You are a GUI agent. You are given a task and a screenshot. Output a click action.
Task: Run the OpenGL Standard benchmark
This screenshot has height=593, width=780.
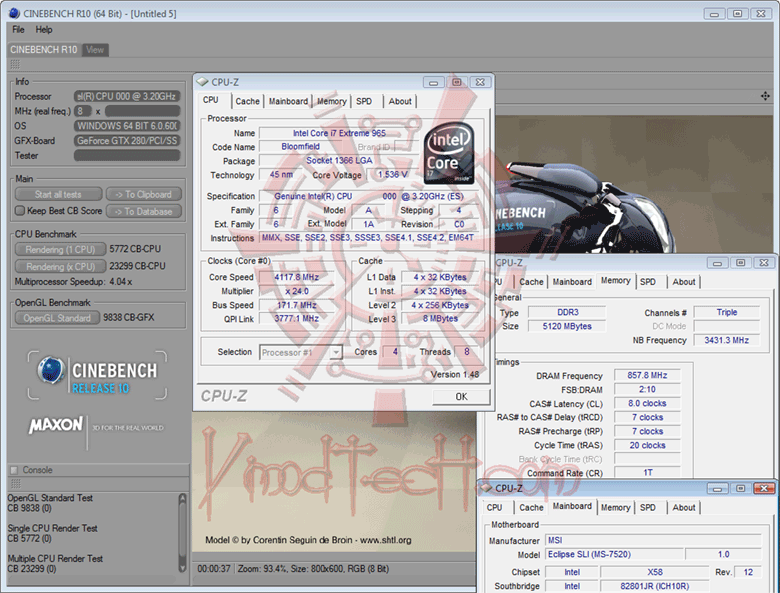pyautogui.click(x=57, y=318)
